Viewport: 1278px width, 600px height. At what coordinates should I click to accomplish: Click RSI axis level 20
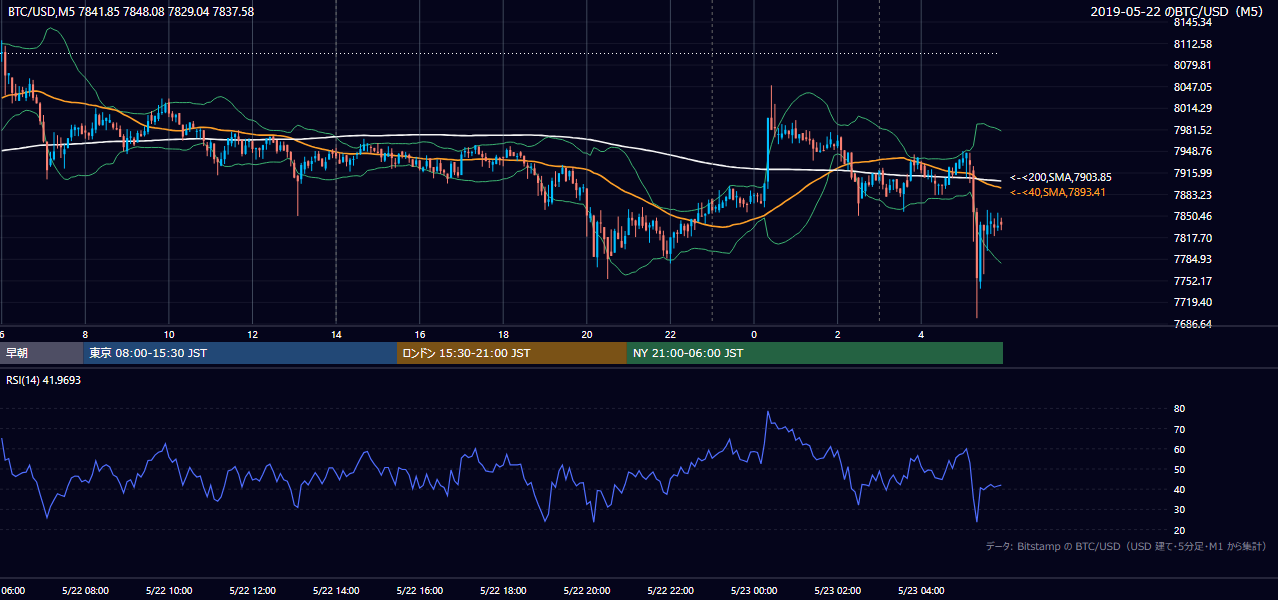pos(1179,530)
